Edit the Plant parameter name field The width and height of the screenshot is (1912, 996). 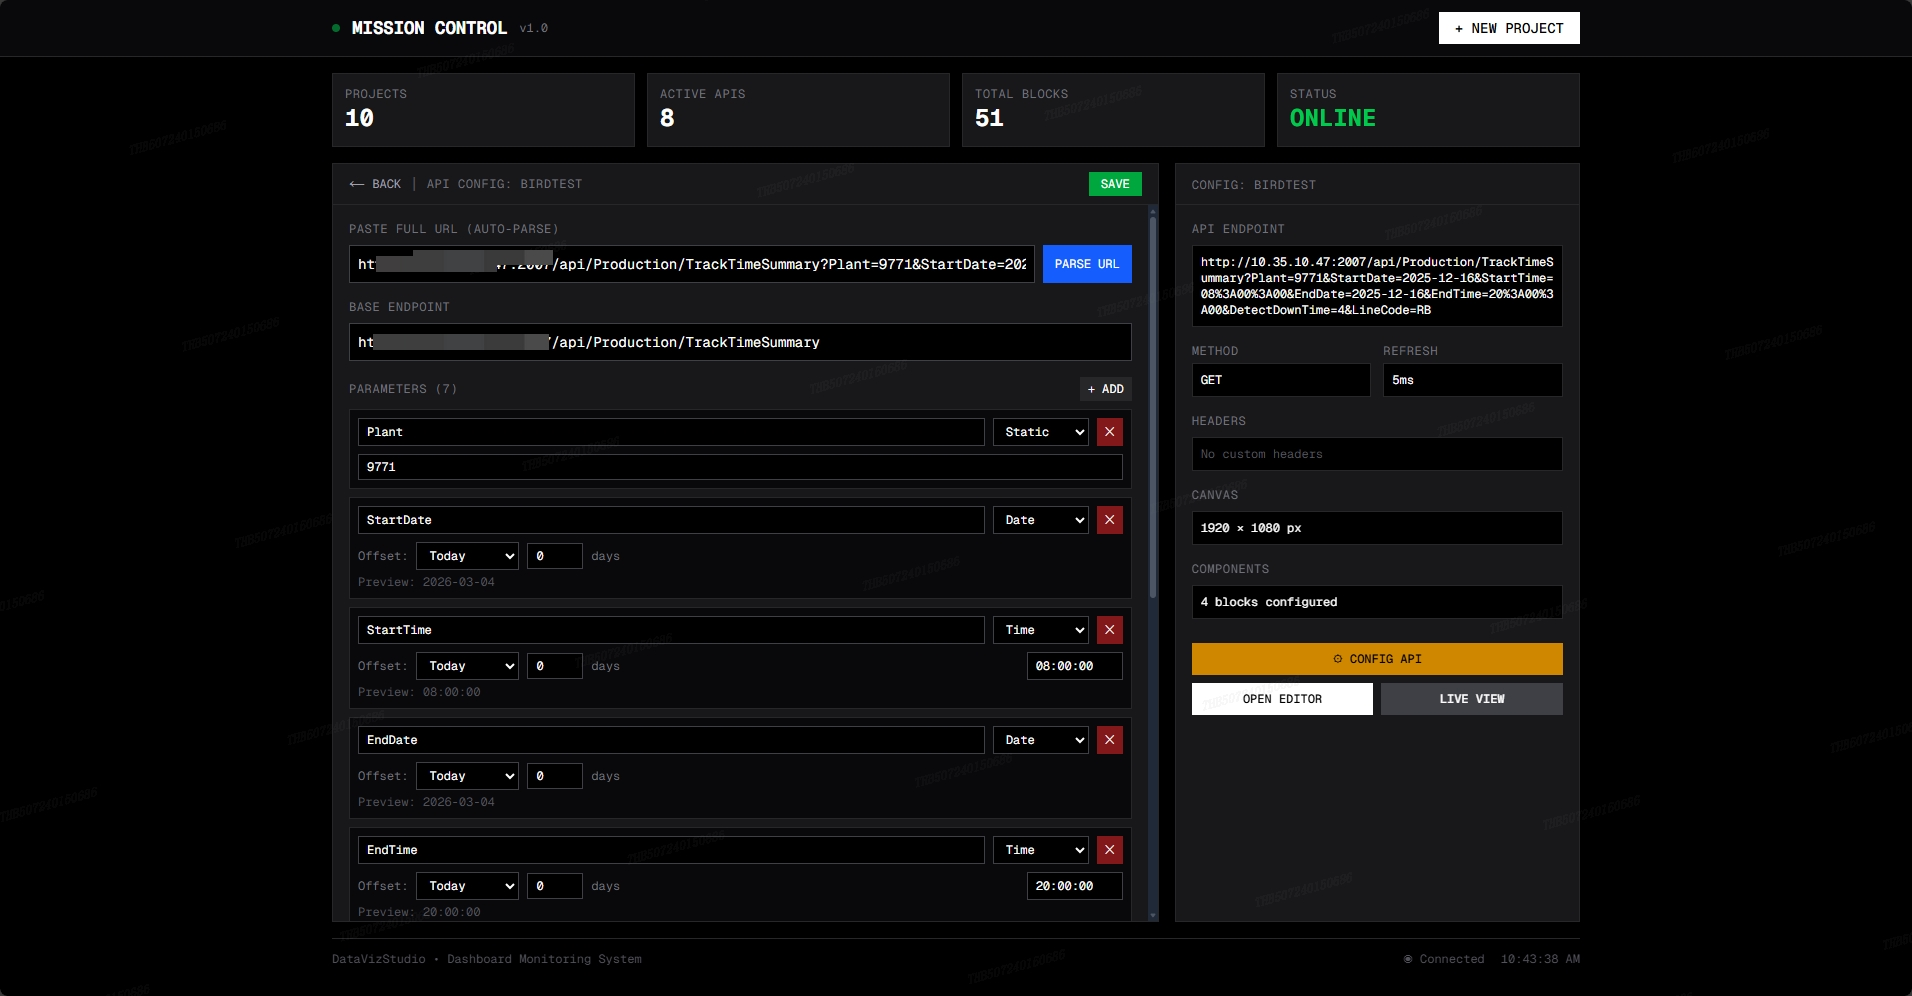671,432
